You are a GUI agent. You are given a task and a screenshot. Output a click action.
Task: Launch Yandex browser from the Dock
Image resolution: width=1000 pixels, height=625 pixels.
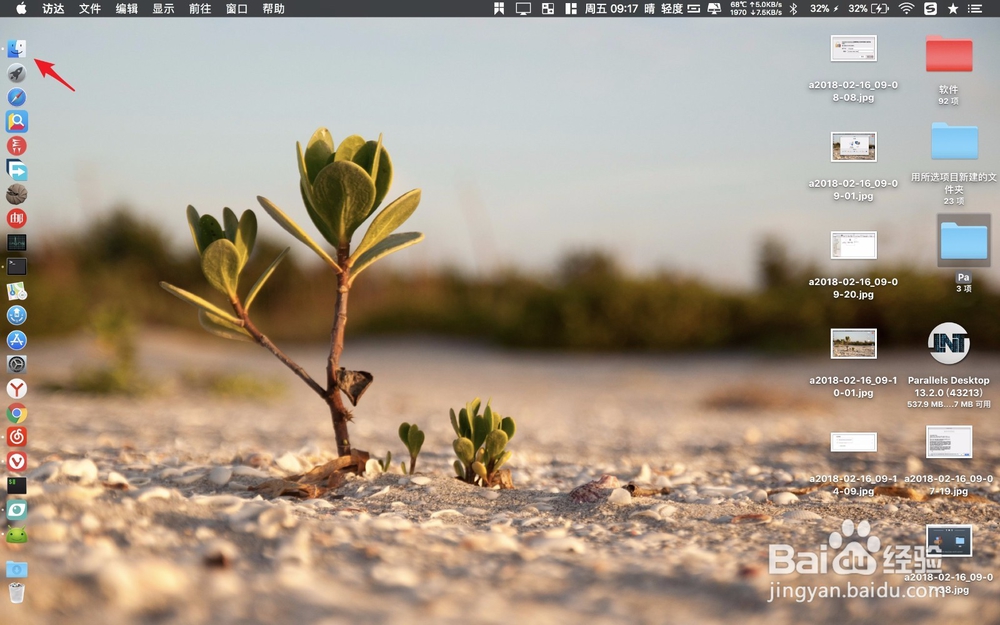pos(17,388)
